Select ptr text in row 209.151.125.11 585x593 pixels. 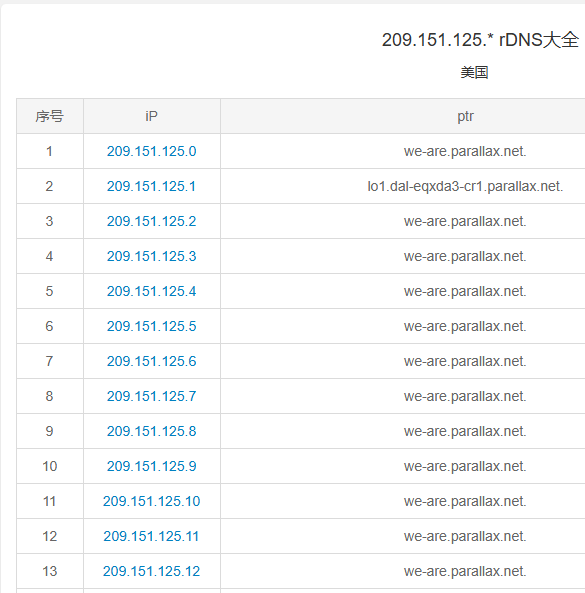click(465, 536)
